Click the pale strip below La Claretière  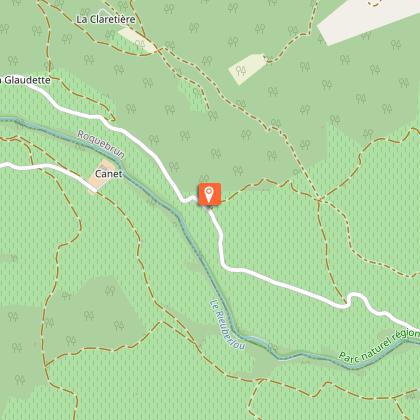[137, 40]
